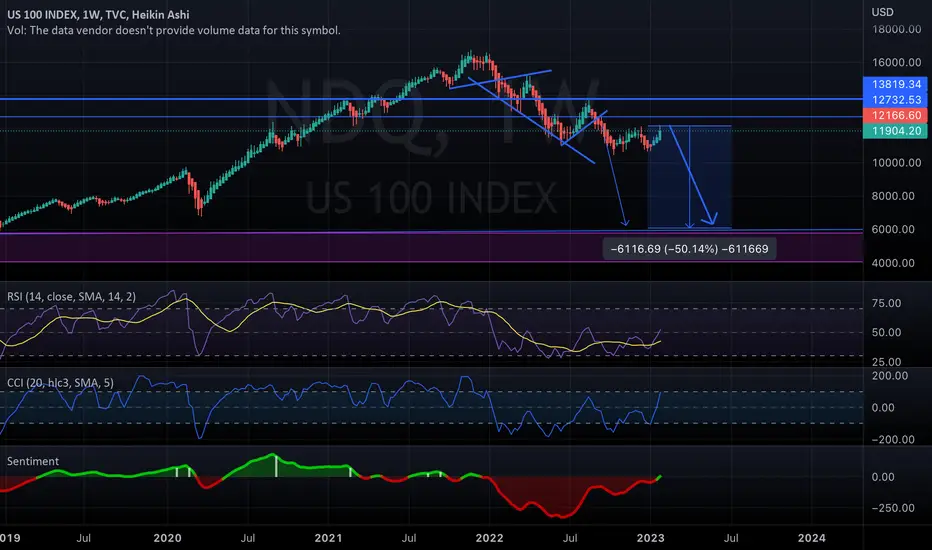Click the US 100 INDEX symbol title

[98, 14]
